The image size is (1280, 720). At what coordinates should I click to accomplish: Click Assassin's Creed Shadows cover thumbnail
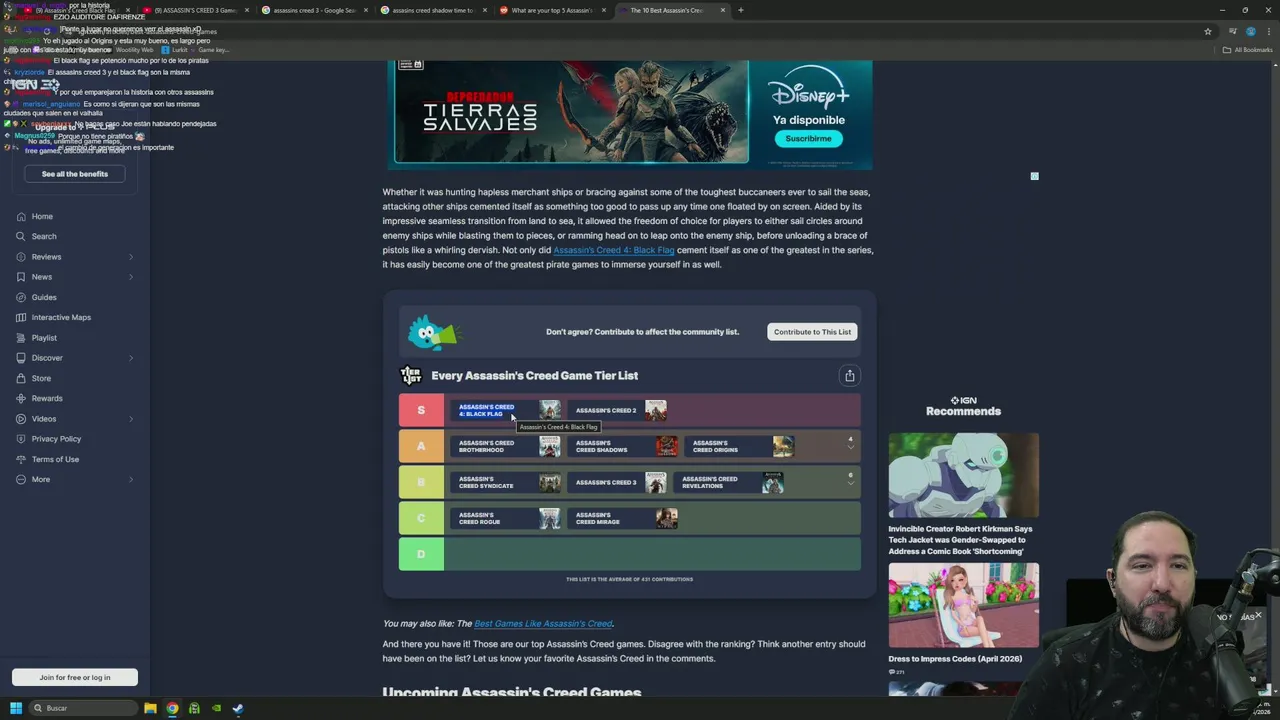point(667,446)
